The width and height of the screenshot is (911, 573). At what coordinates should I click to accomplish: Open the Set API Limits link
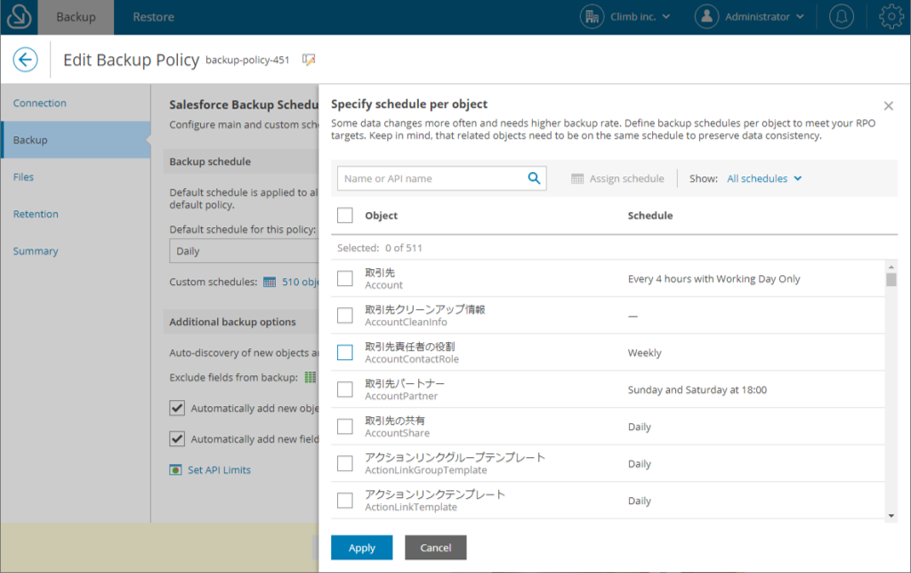pos(219,470)
